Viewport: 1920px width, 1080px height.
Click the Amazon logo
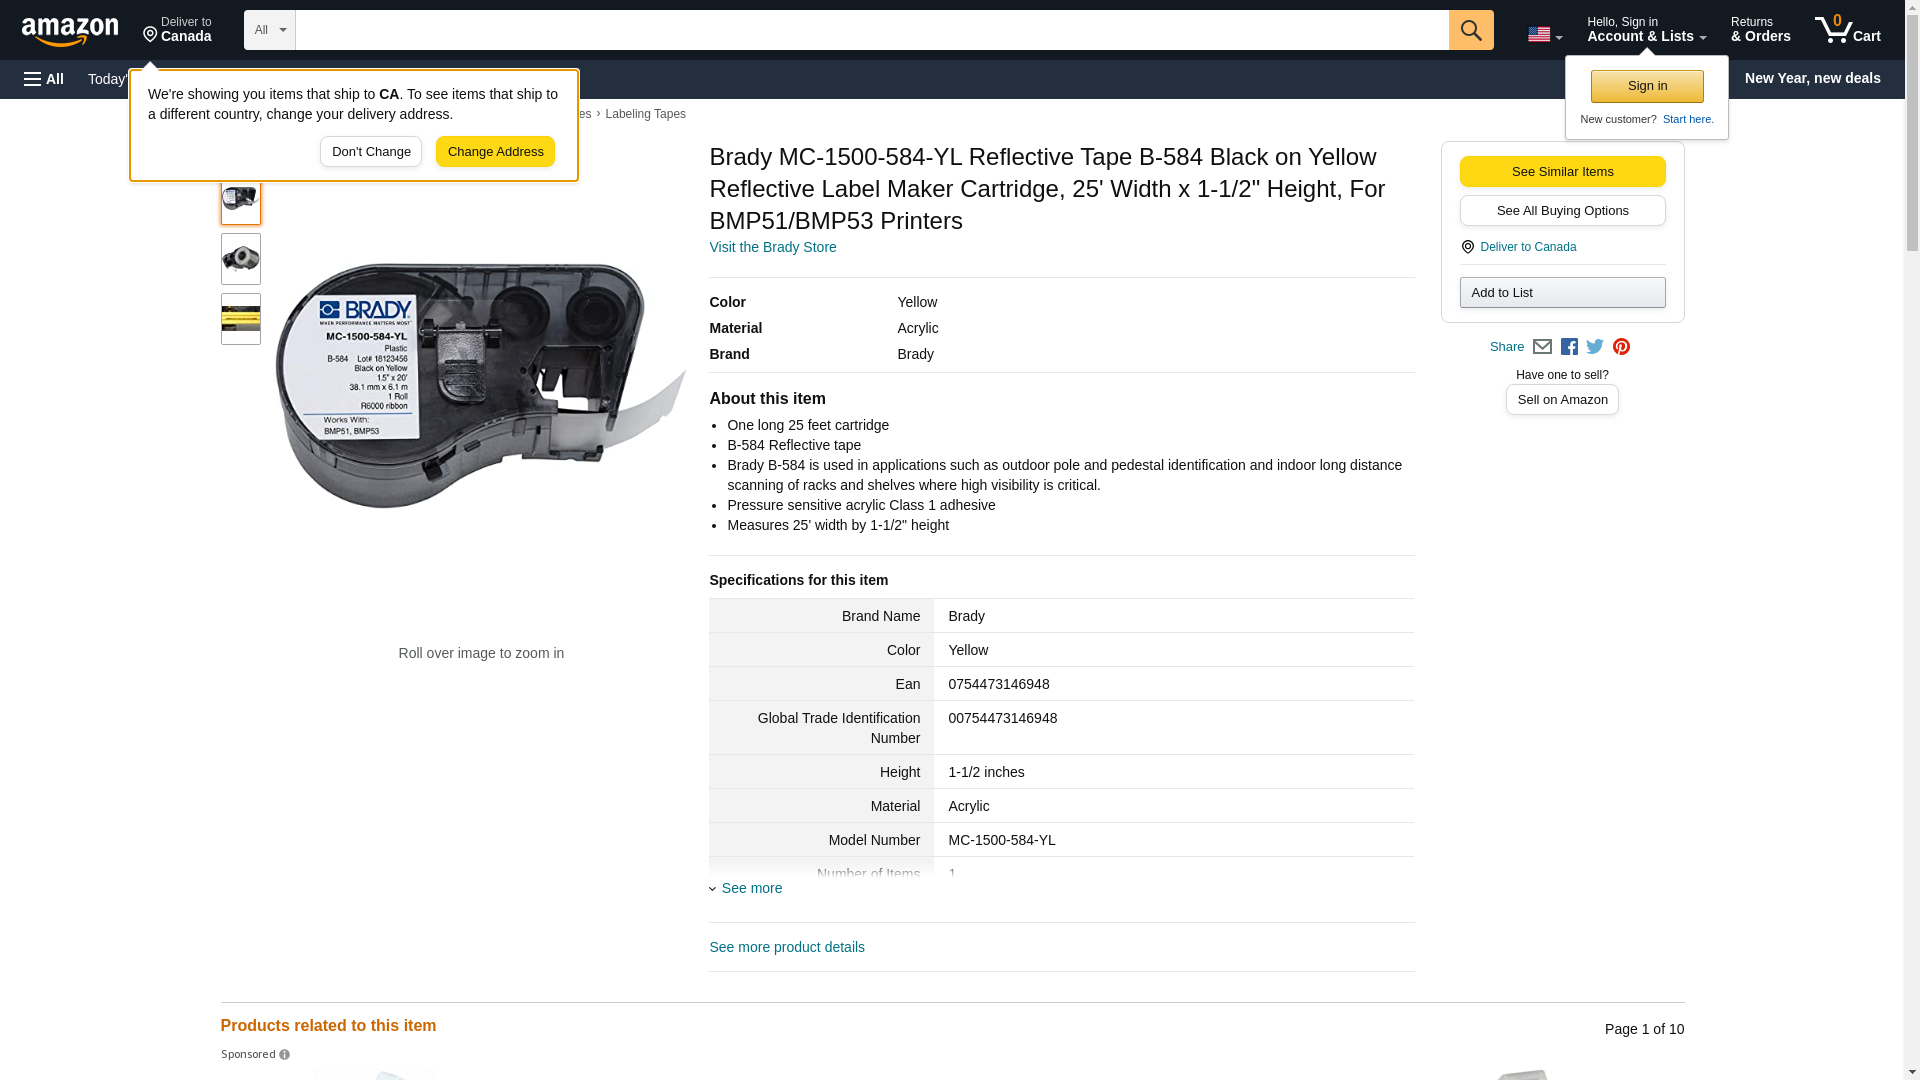click(x=70, y=31)
